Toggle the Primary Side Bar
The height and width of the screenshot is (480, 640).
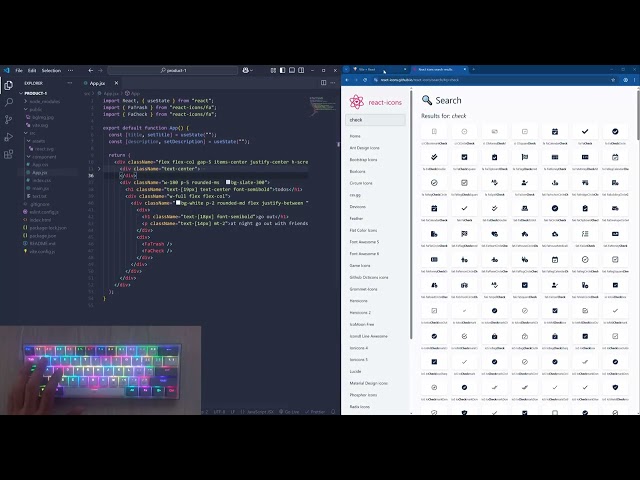pos(282,71)
